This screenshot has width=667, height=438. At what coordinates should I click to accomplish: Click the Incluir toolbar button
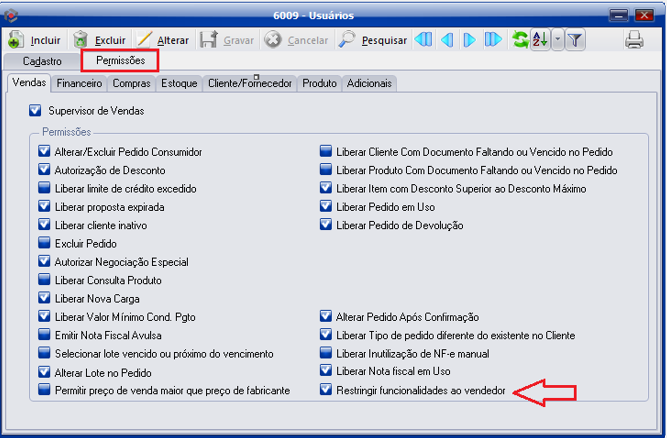(x=35, y=40)
